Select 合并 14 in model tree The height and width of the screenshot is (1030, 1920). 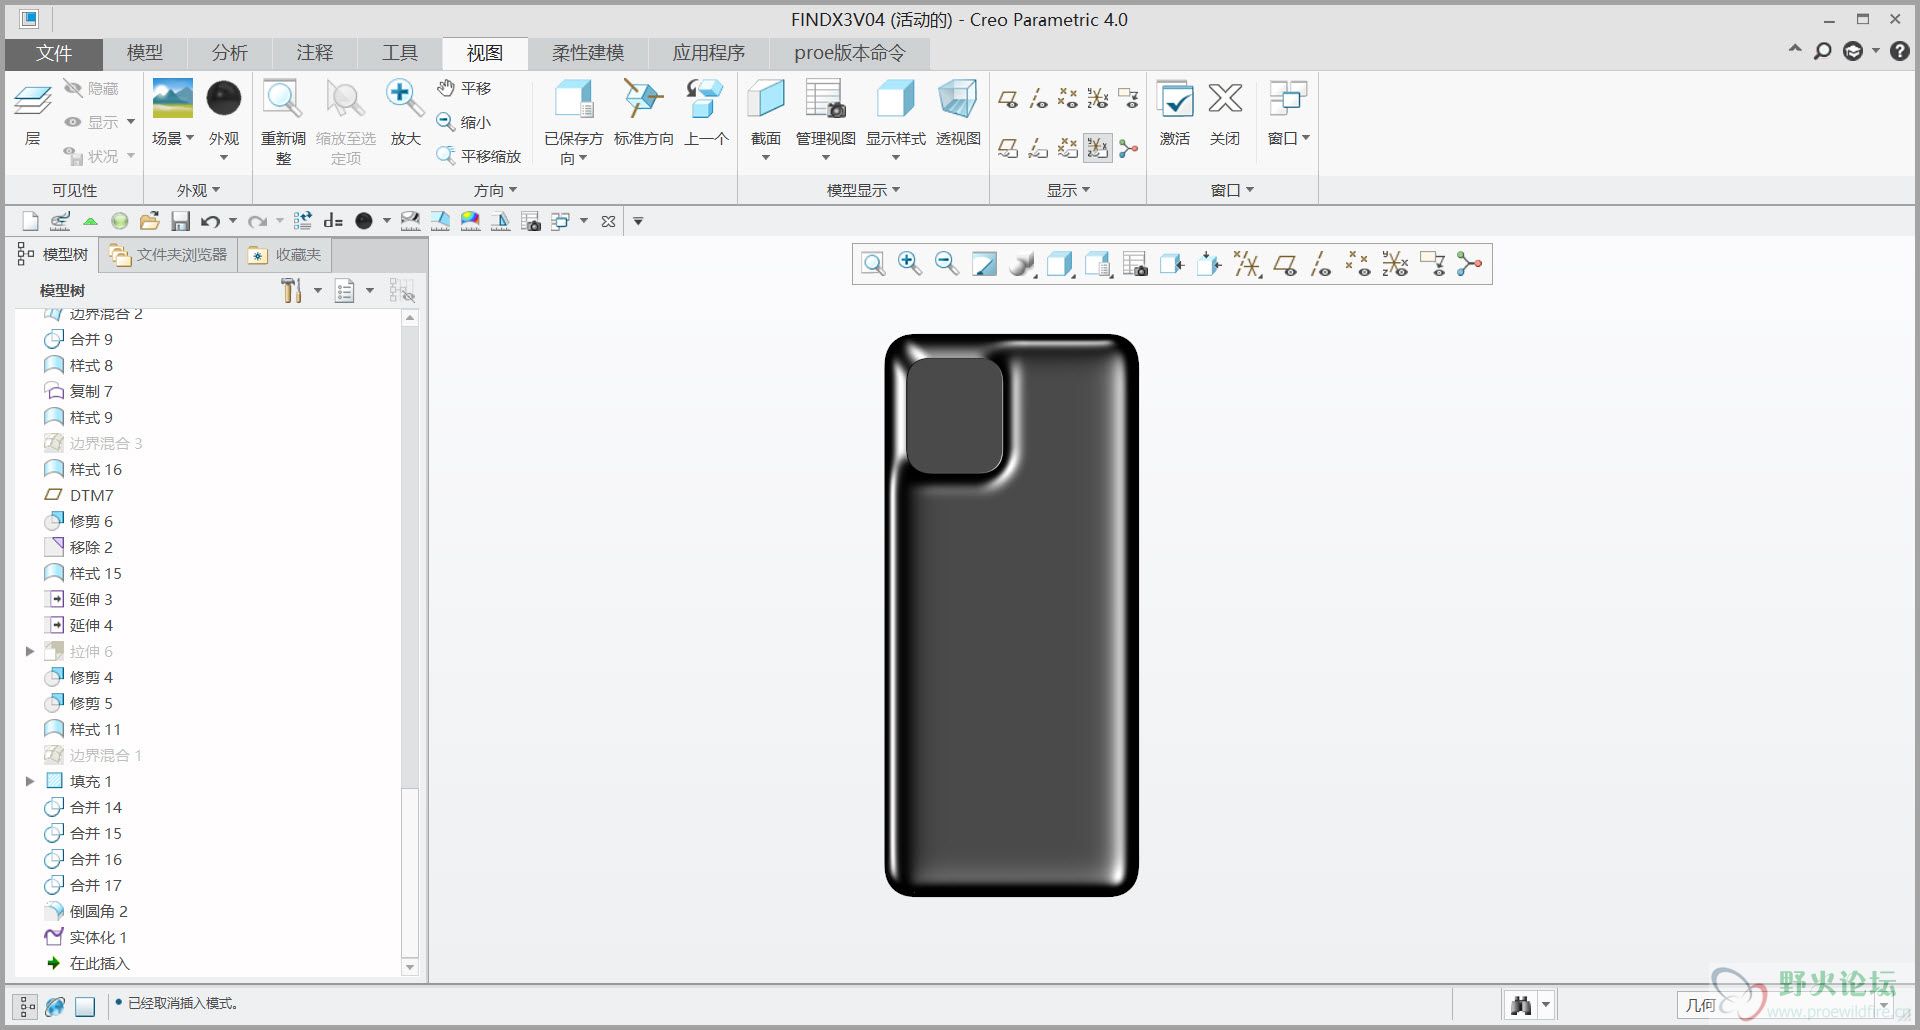click(x=83, y=807)
